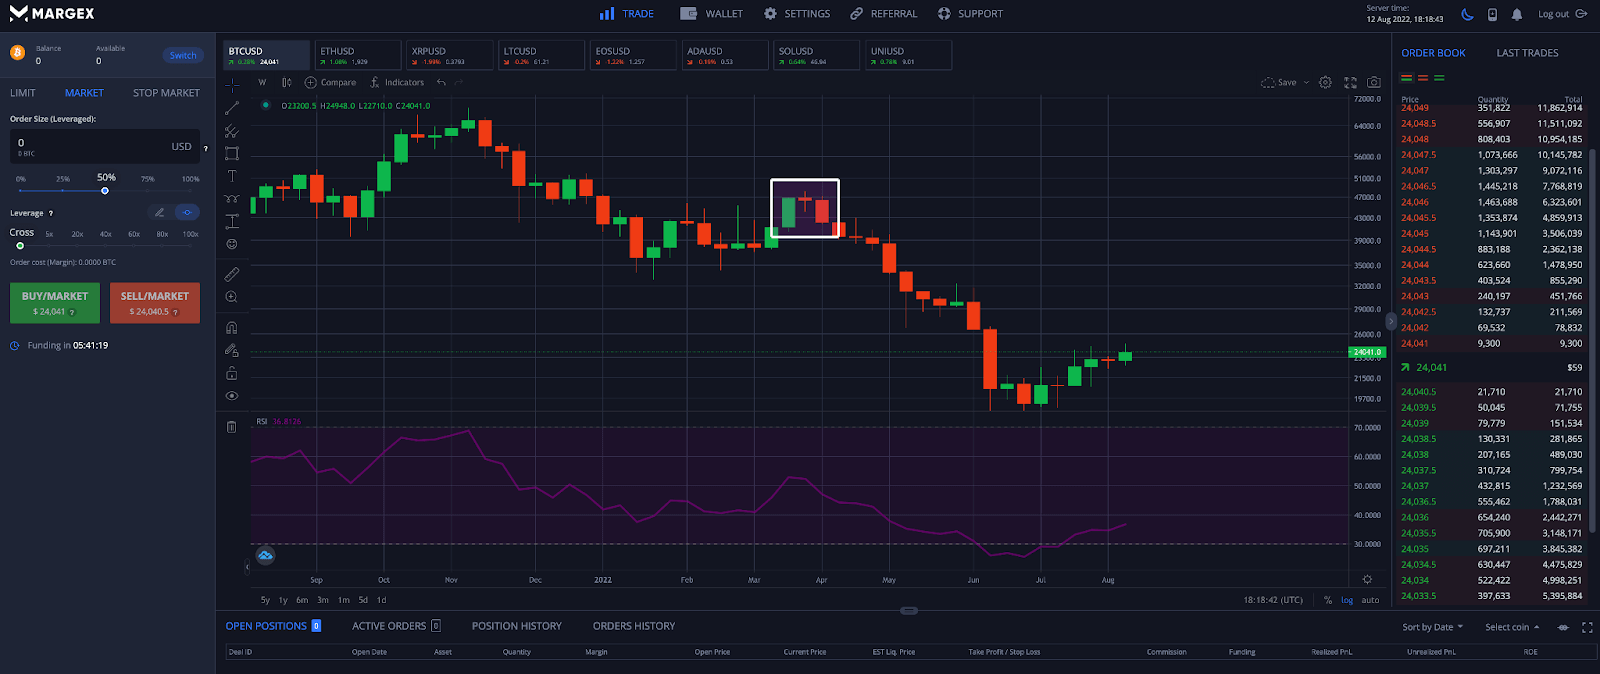
Task: Open the Select coin dropdown
Action: point(1511,627)
